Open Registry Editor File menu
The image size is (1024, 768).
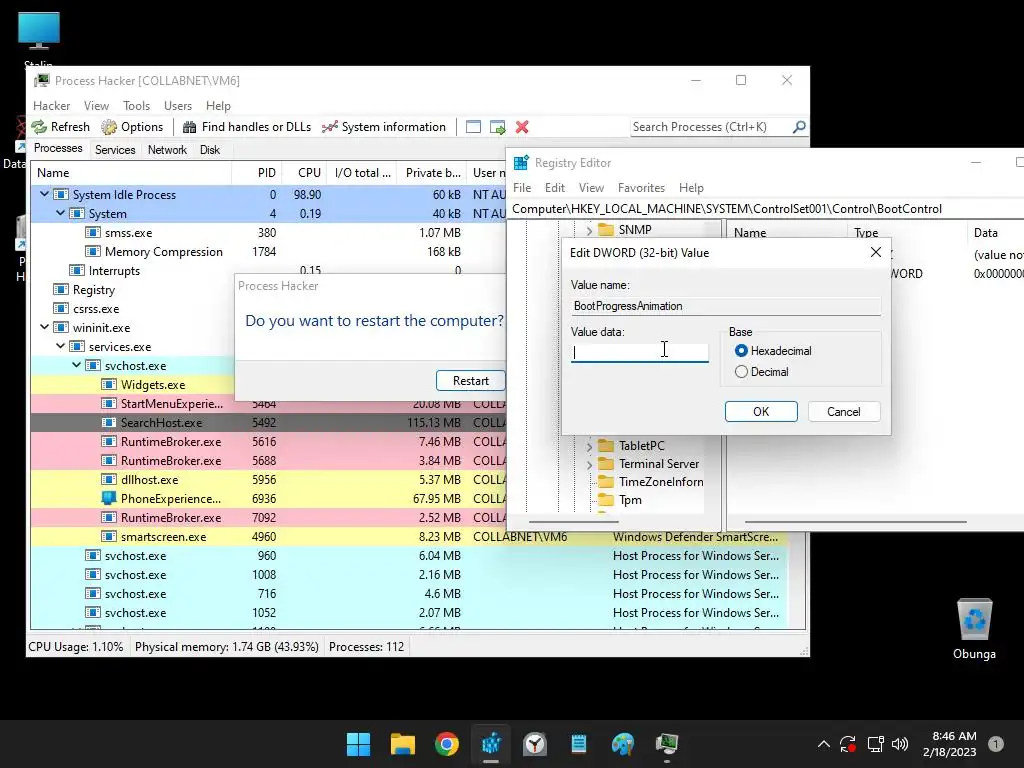[x=522, y=188]
